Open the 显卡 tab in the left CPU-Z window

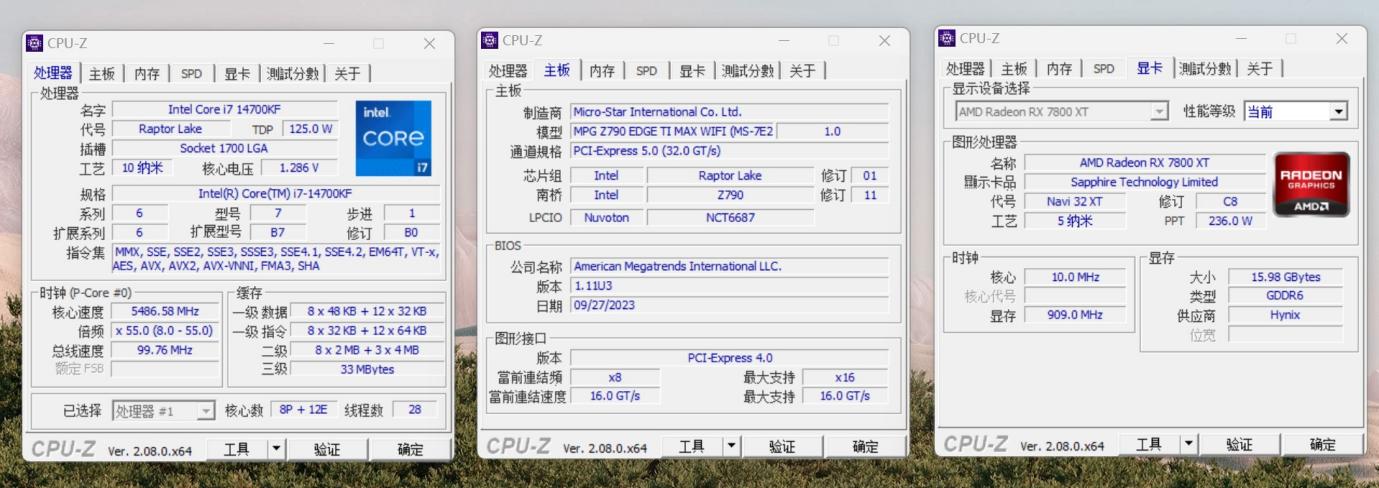point(237,73)
